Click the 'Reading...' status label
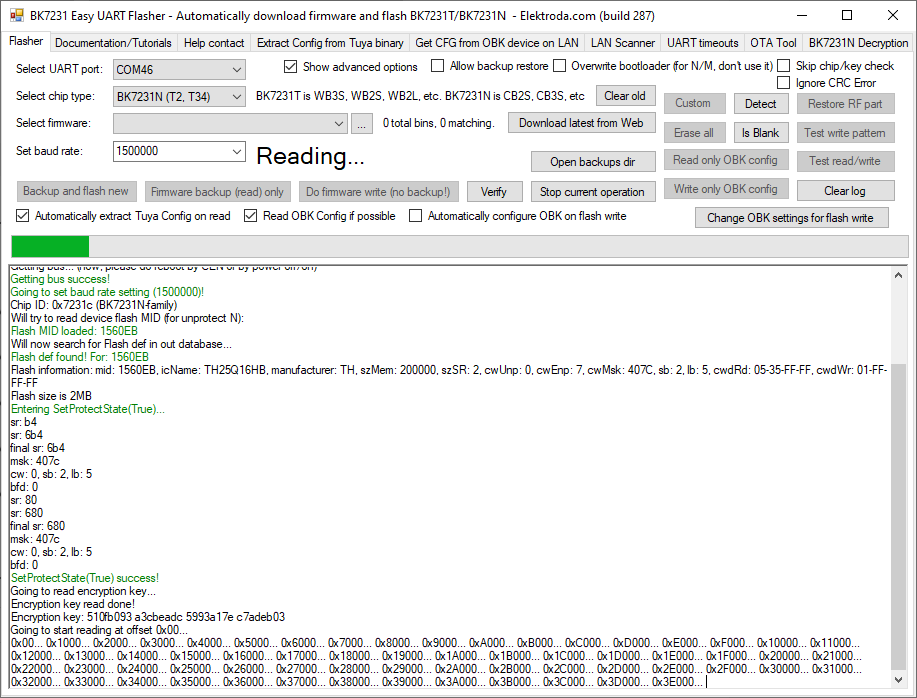Image resolution: width=917 pixels, height=698 pixels. [311, 156]
